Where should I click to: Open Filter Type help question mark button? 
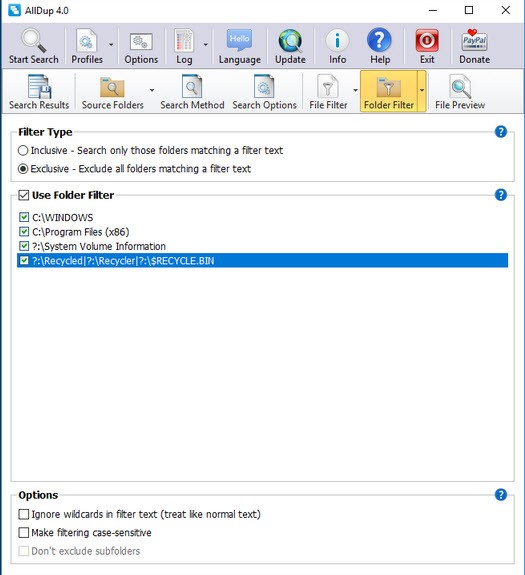[500, 131]
